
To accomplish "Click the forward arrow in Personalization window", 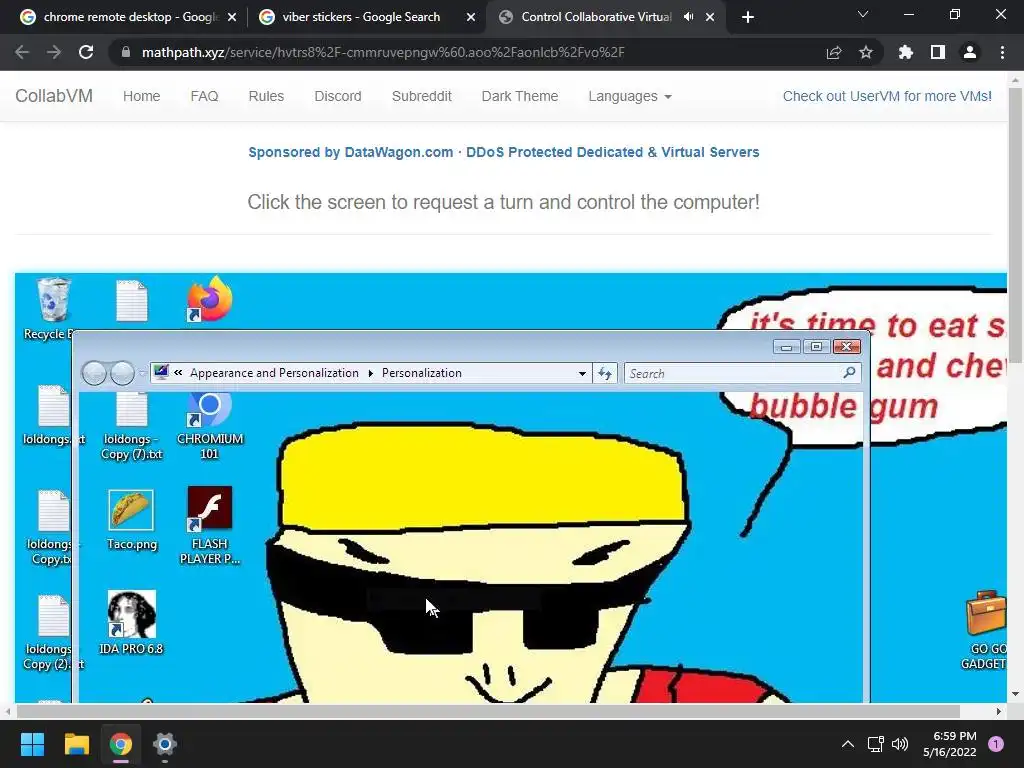I will click(122, 373).
